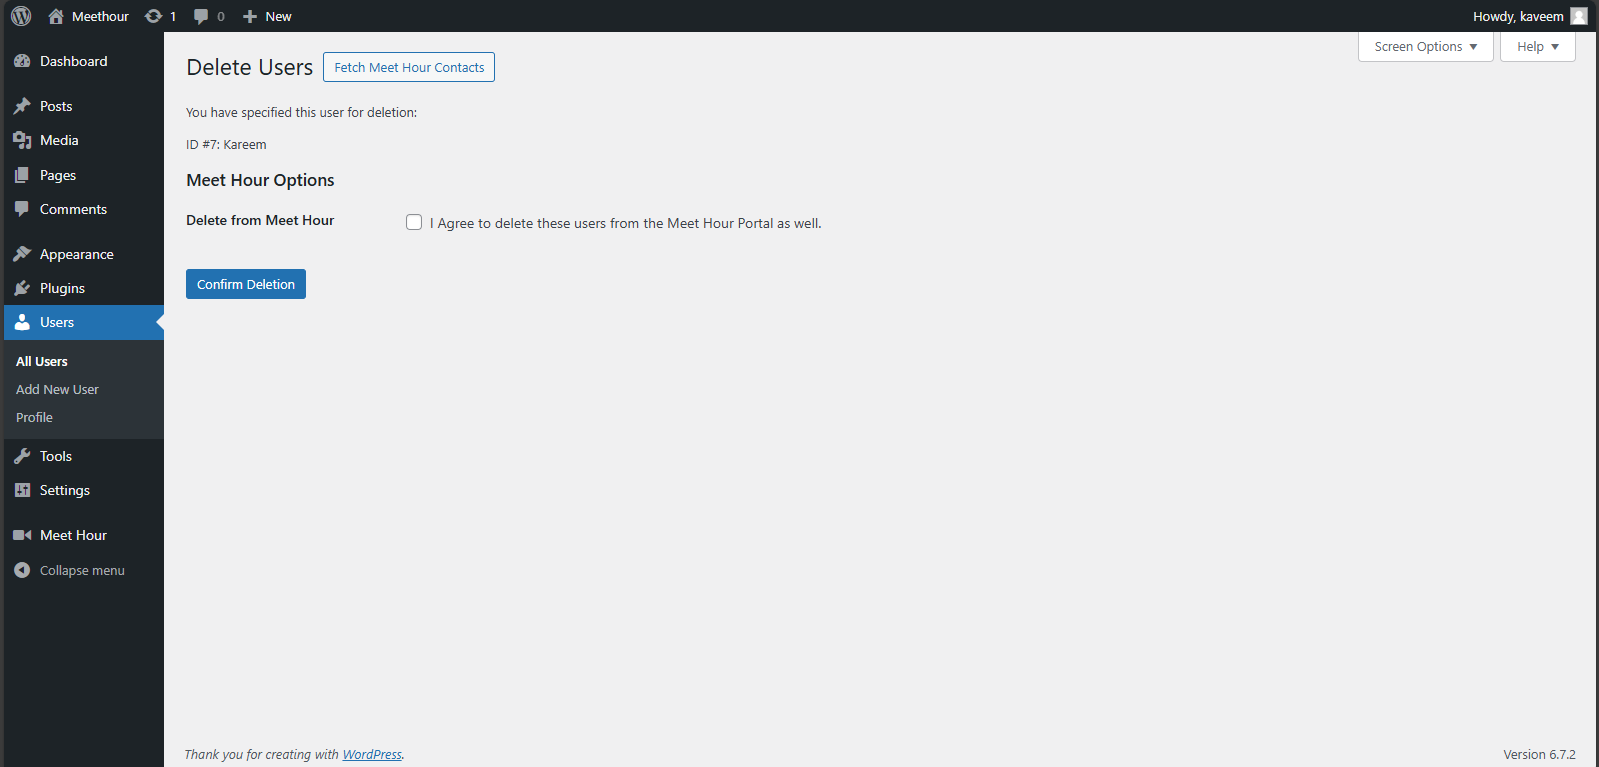Click the Meet Hour Options heading
The height and width of the screenshot is (767, 1599).
[x=260, y=180]
